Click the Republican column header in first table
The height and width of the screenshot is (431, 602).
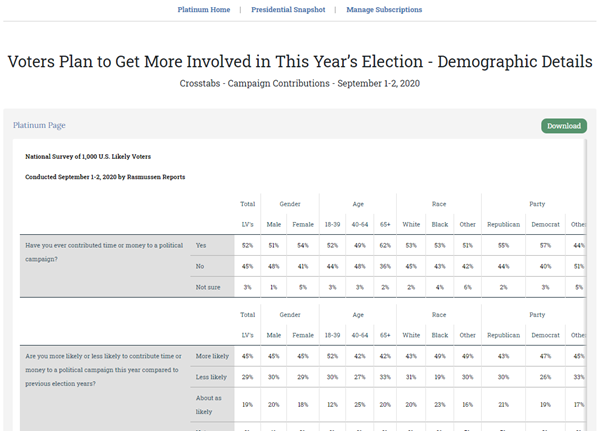(503, 225)
